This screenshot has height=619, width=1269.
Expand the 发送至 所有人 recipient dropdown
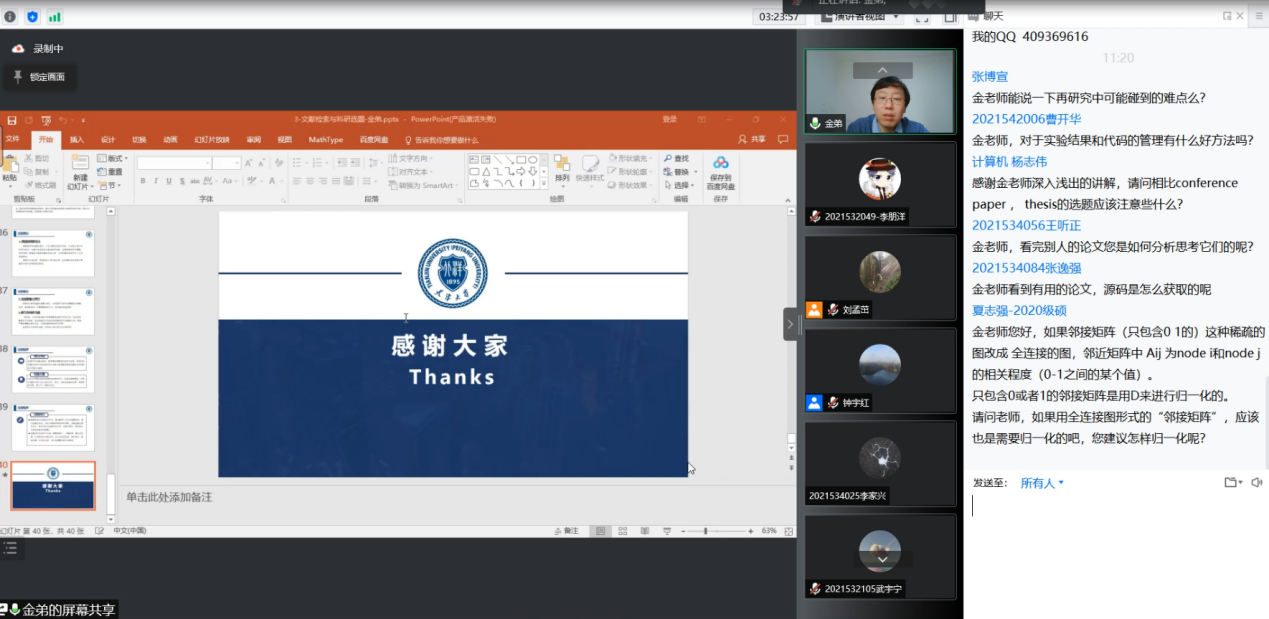tap(1042, 483)
